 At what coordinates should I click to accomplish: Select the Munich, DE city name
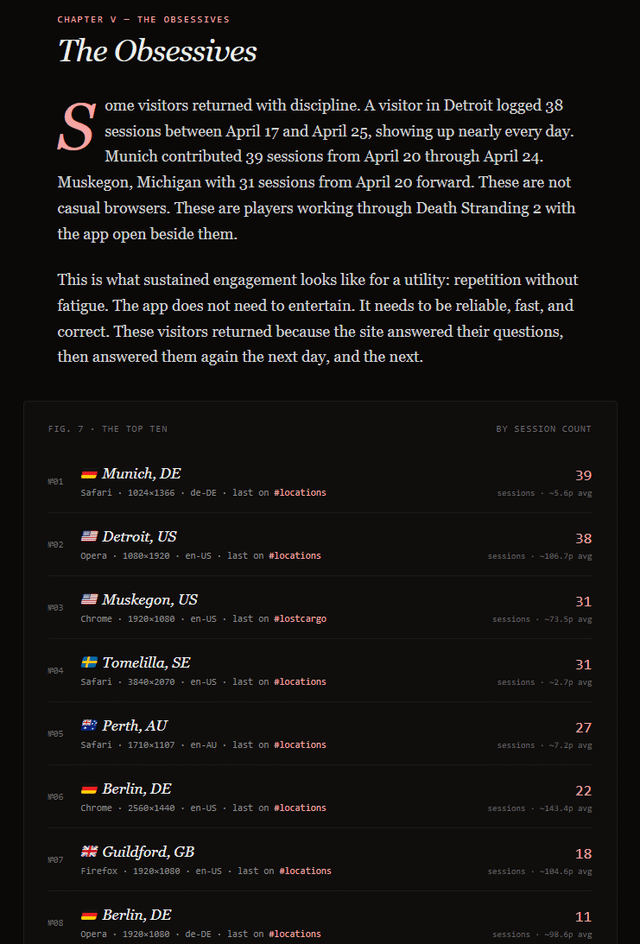tap(141, 474)
